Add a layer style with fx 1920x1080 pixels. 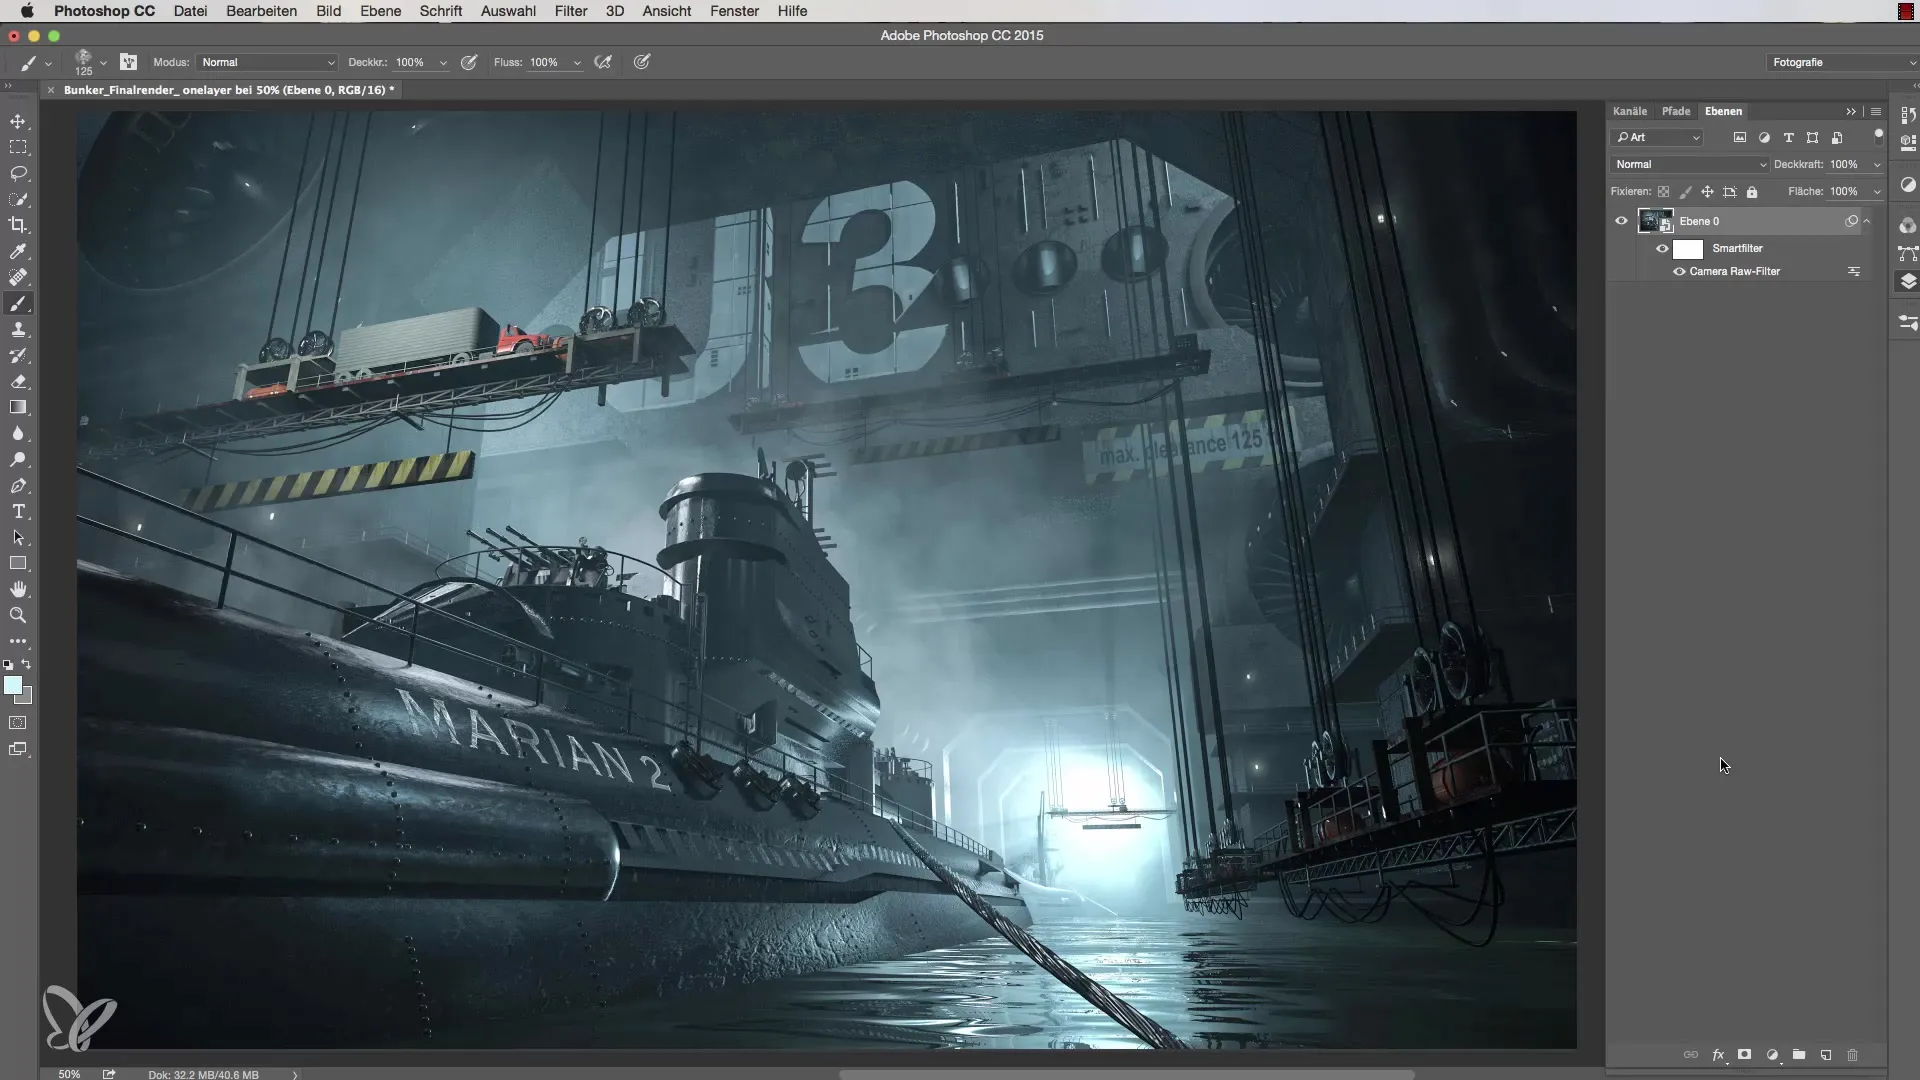pos(1718,1055)
